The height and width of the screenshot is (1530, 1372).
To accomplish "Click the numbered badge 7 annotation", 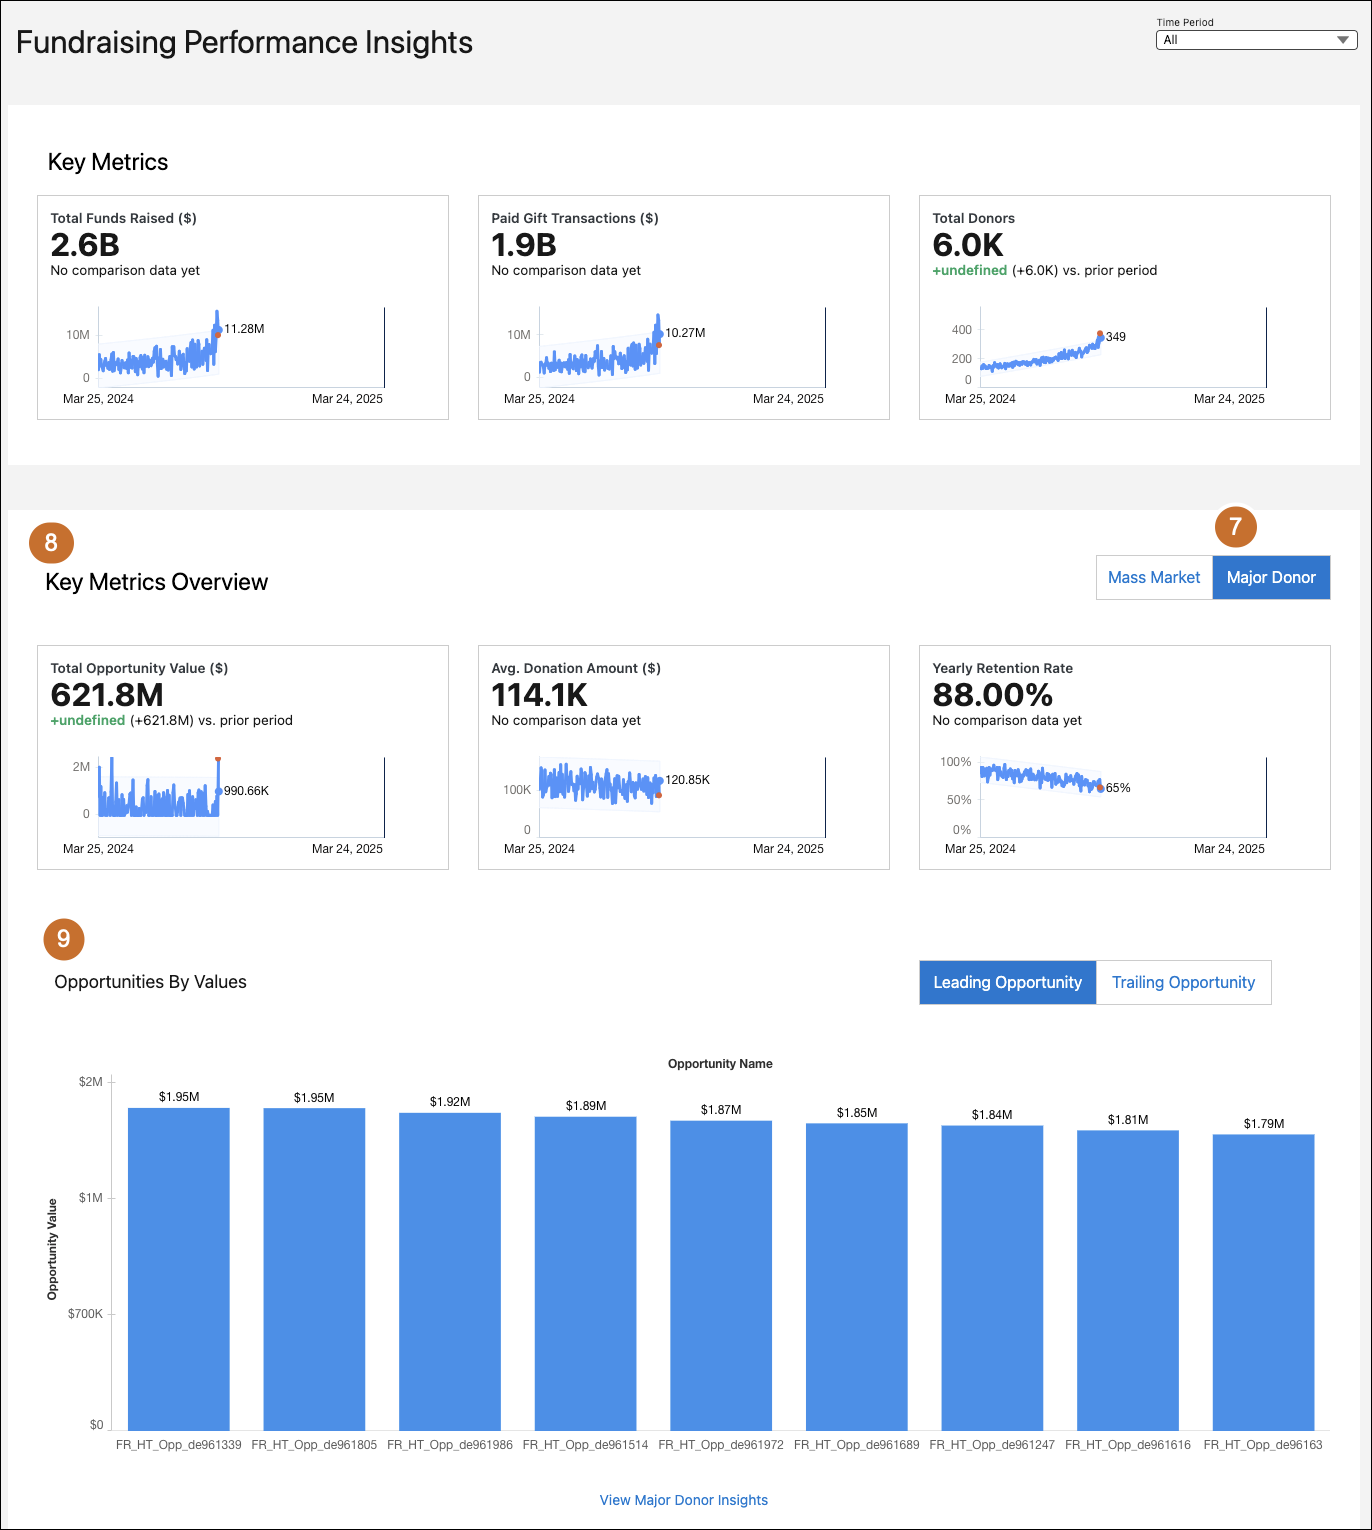I will point(1235,525).
